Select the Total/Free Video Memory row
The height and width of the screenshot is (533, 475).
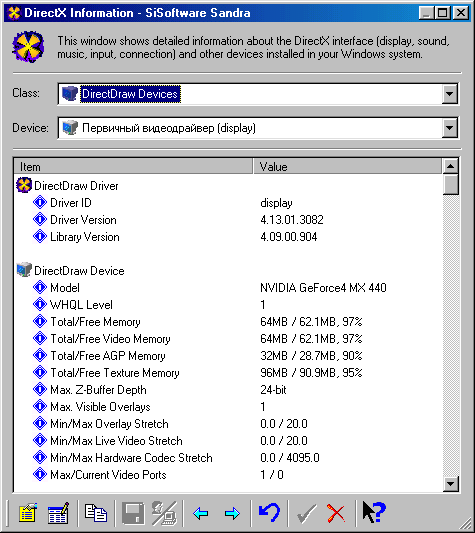pos(228,339)
